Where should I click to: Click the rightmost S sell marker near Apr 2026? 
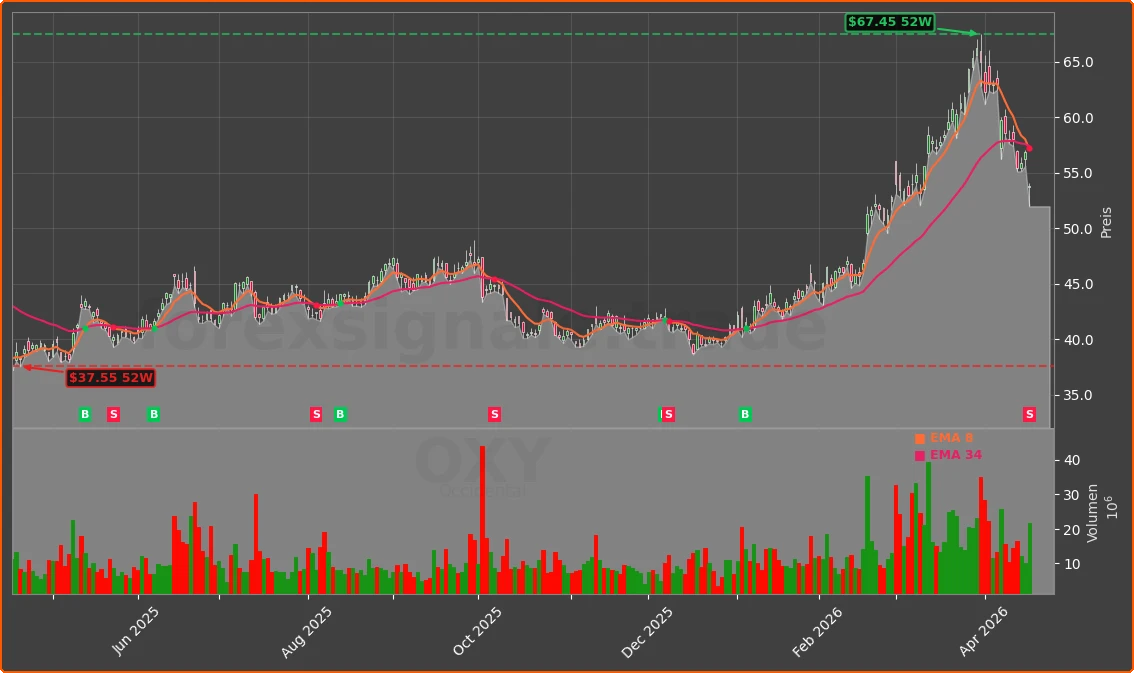pyautogui.click(x=1028, y=414)
